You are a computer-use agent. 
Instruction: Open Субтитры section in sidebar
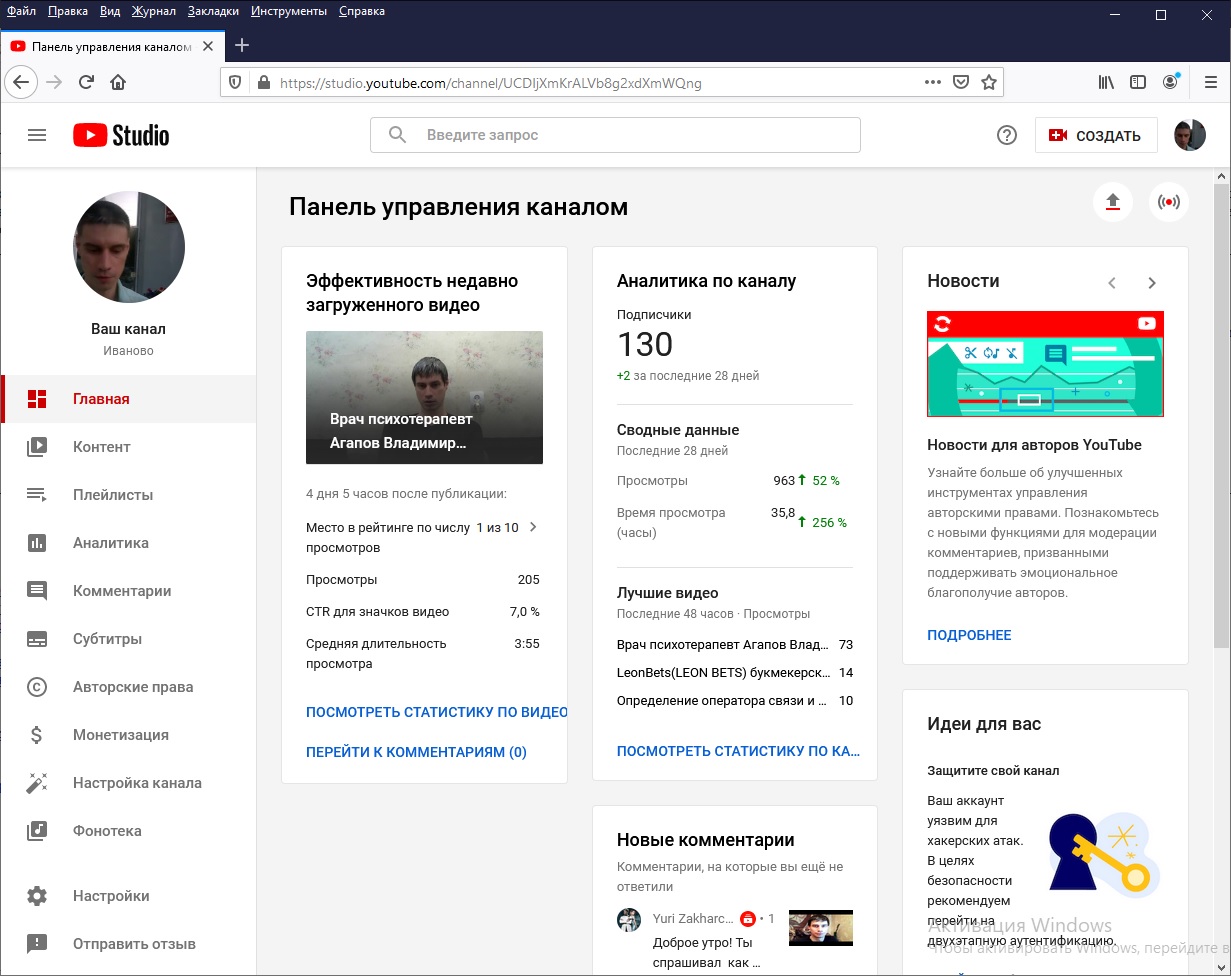tap(128, 639)
